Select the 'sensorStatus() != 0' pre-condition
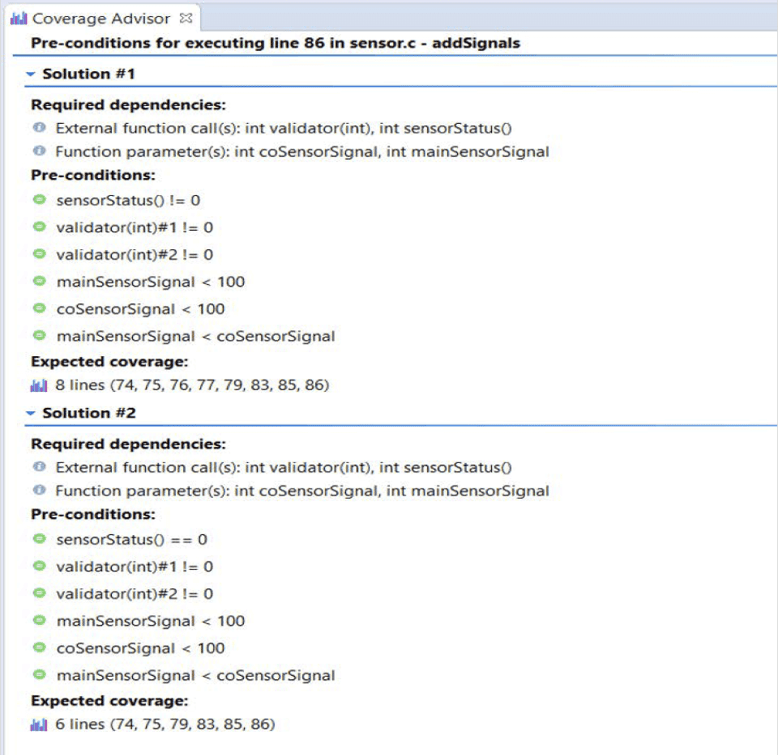 pyautogui.click(x=129, y=200)
